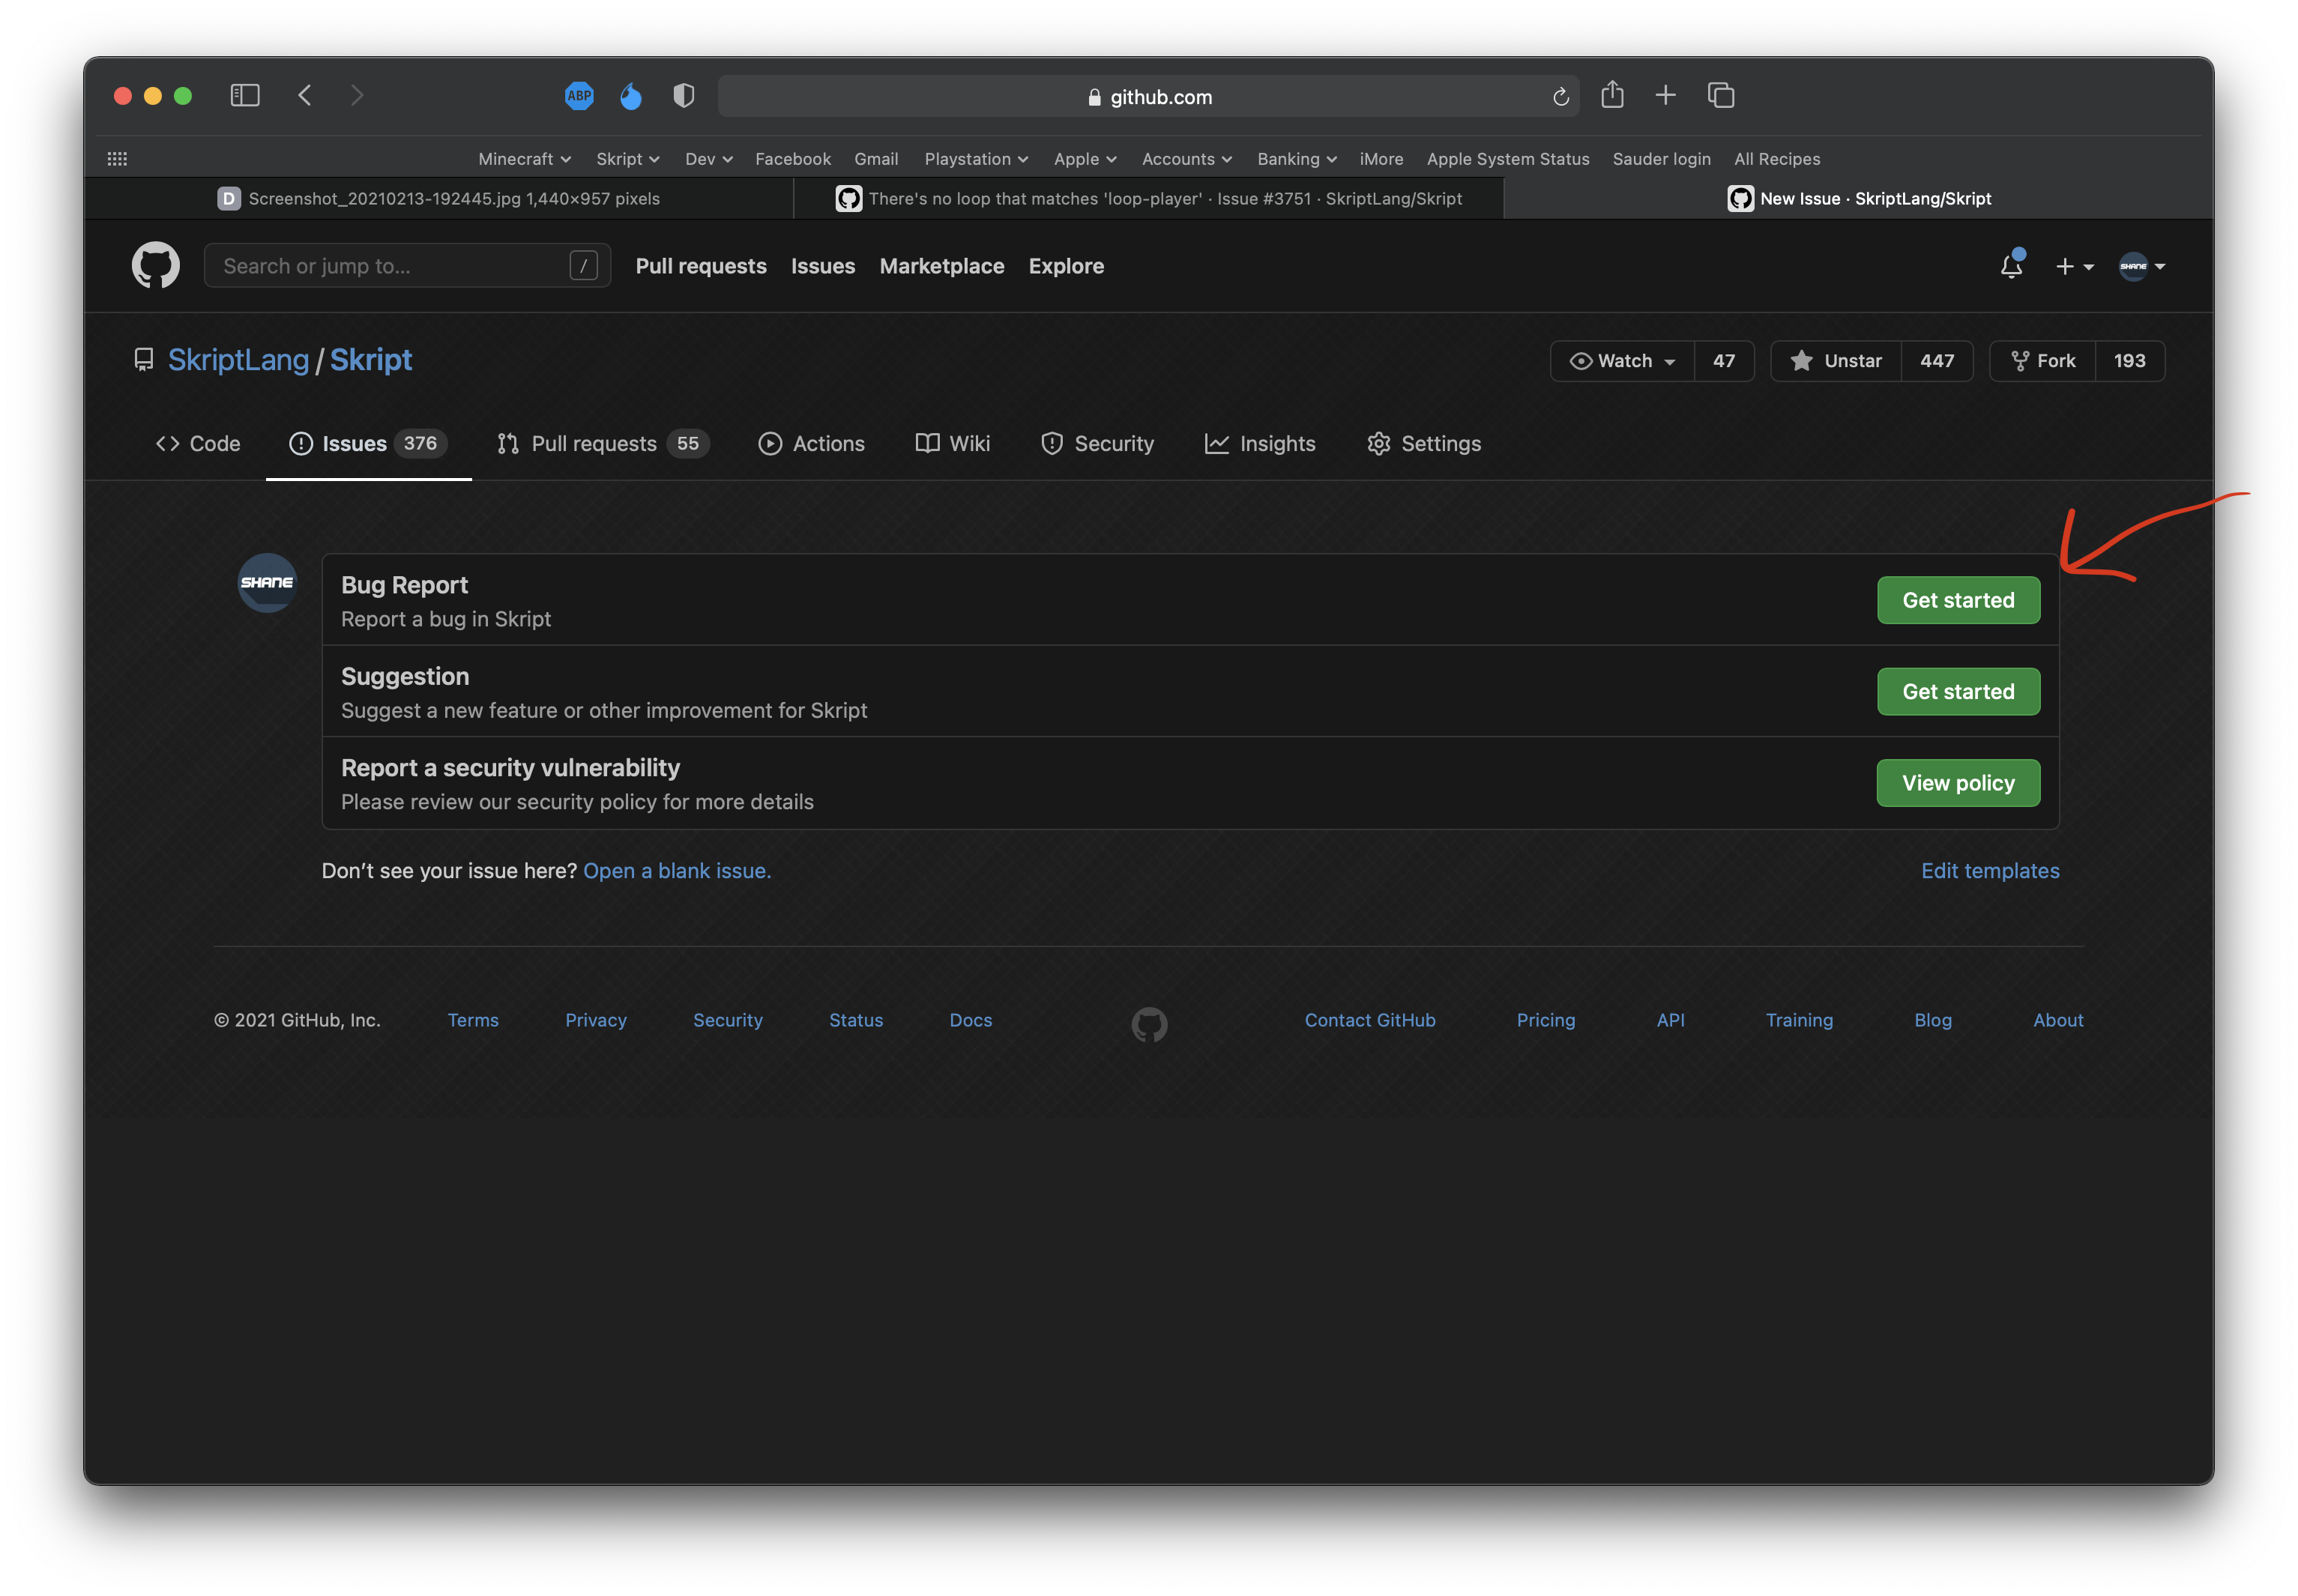Screen dimensions: 2298x1596
Task: Get started with a Bug Report
Action: click(1957, 600)
